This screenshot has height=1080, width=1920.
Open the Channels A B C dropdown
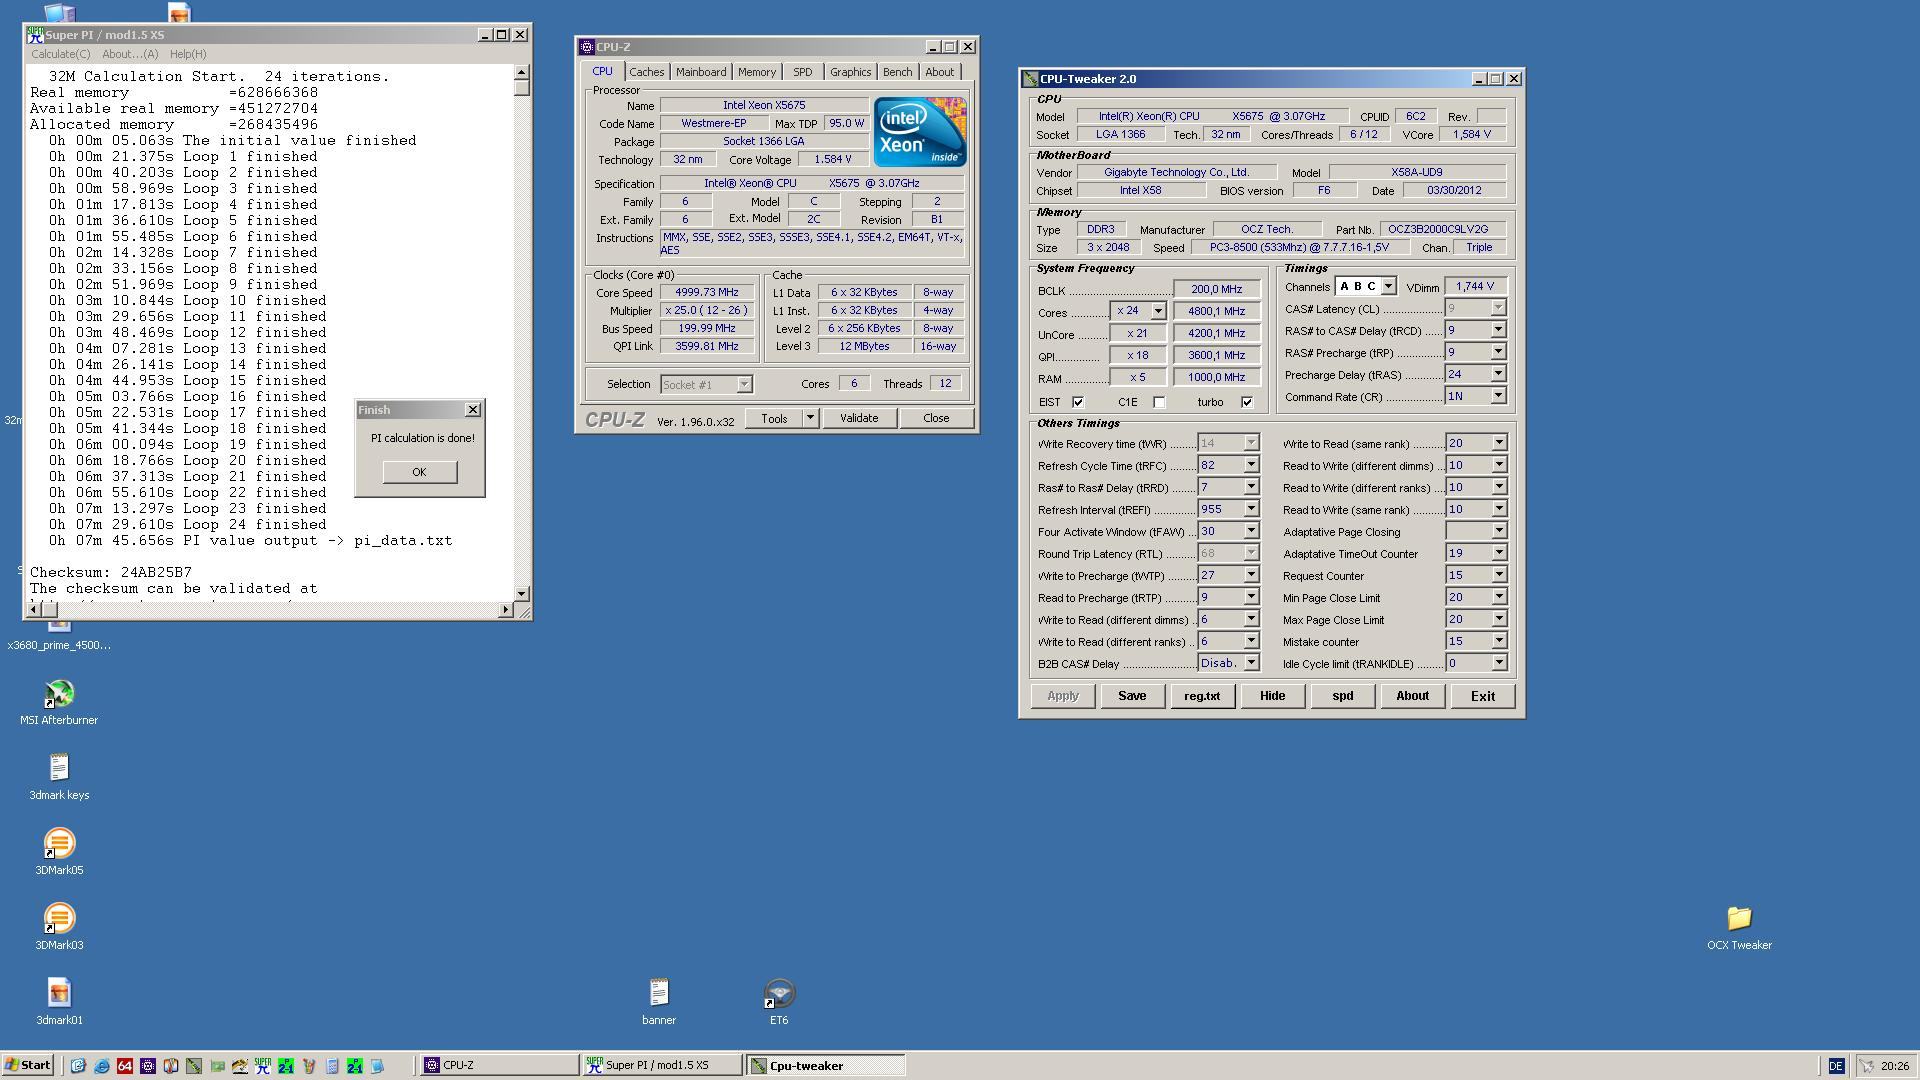[x=1388, y=287]
